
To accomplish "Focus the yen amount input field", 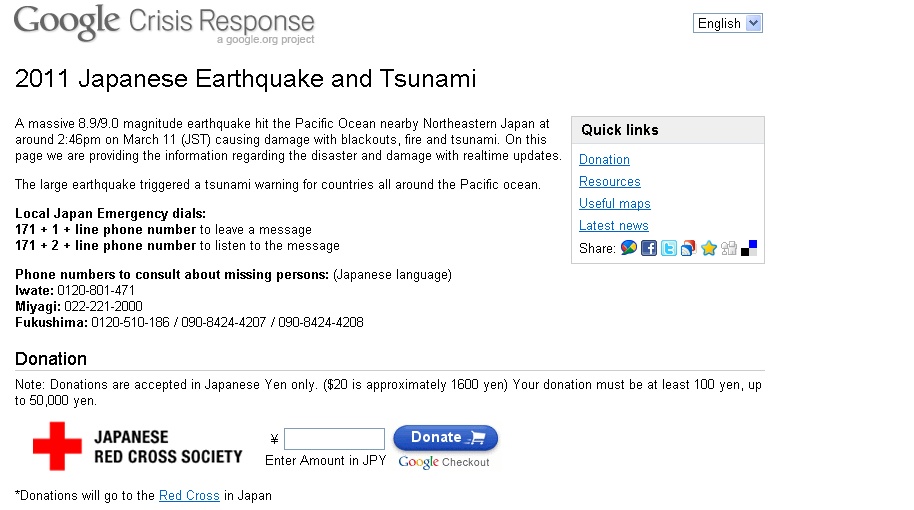I will [334, 439].
